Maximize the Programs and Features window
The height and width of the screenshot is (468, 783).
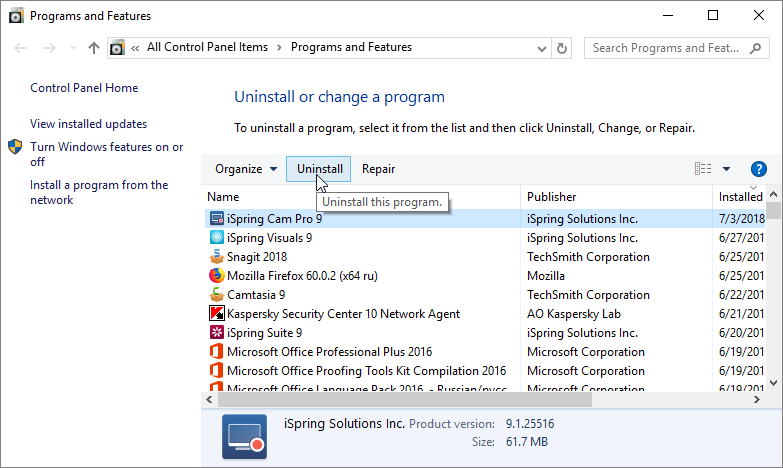(x=713, y=15)
